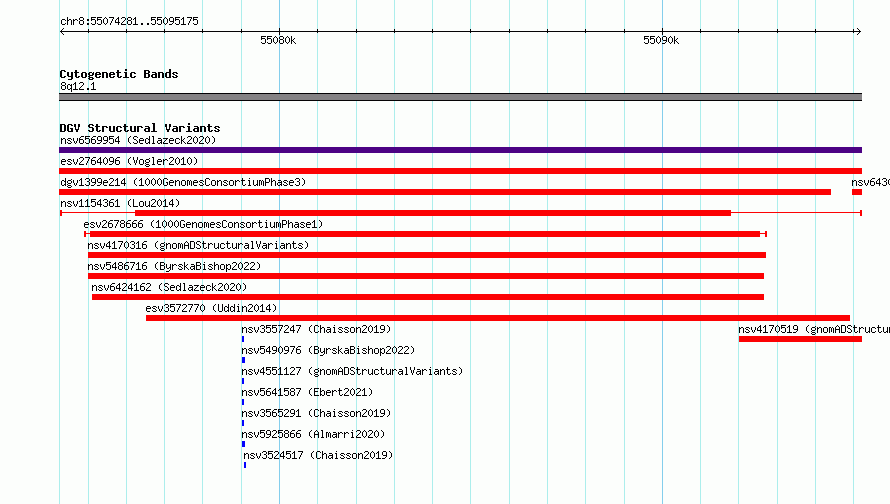Click the gray 8q12.1 cytogenetic band bar

coord(460,97)
